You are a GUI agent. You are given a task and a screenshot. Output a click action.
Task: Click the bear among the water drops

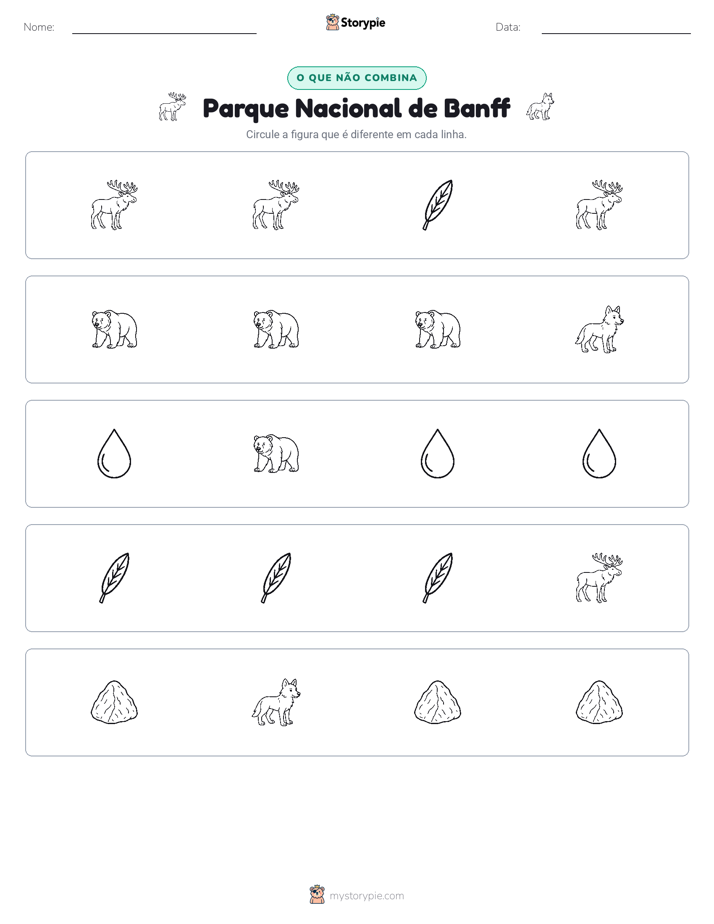point(276,454)
